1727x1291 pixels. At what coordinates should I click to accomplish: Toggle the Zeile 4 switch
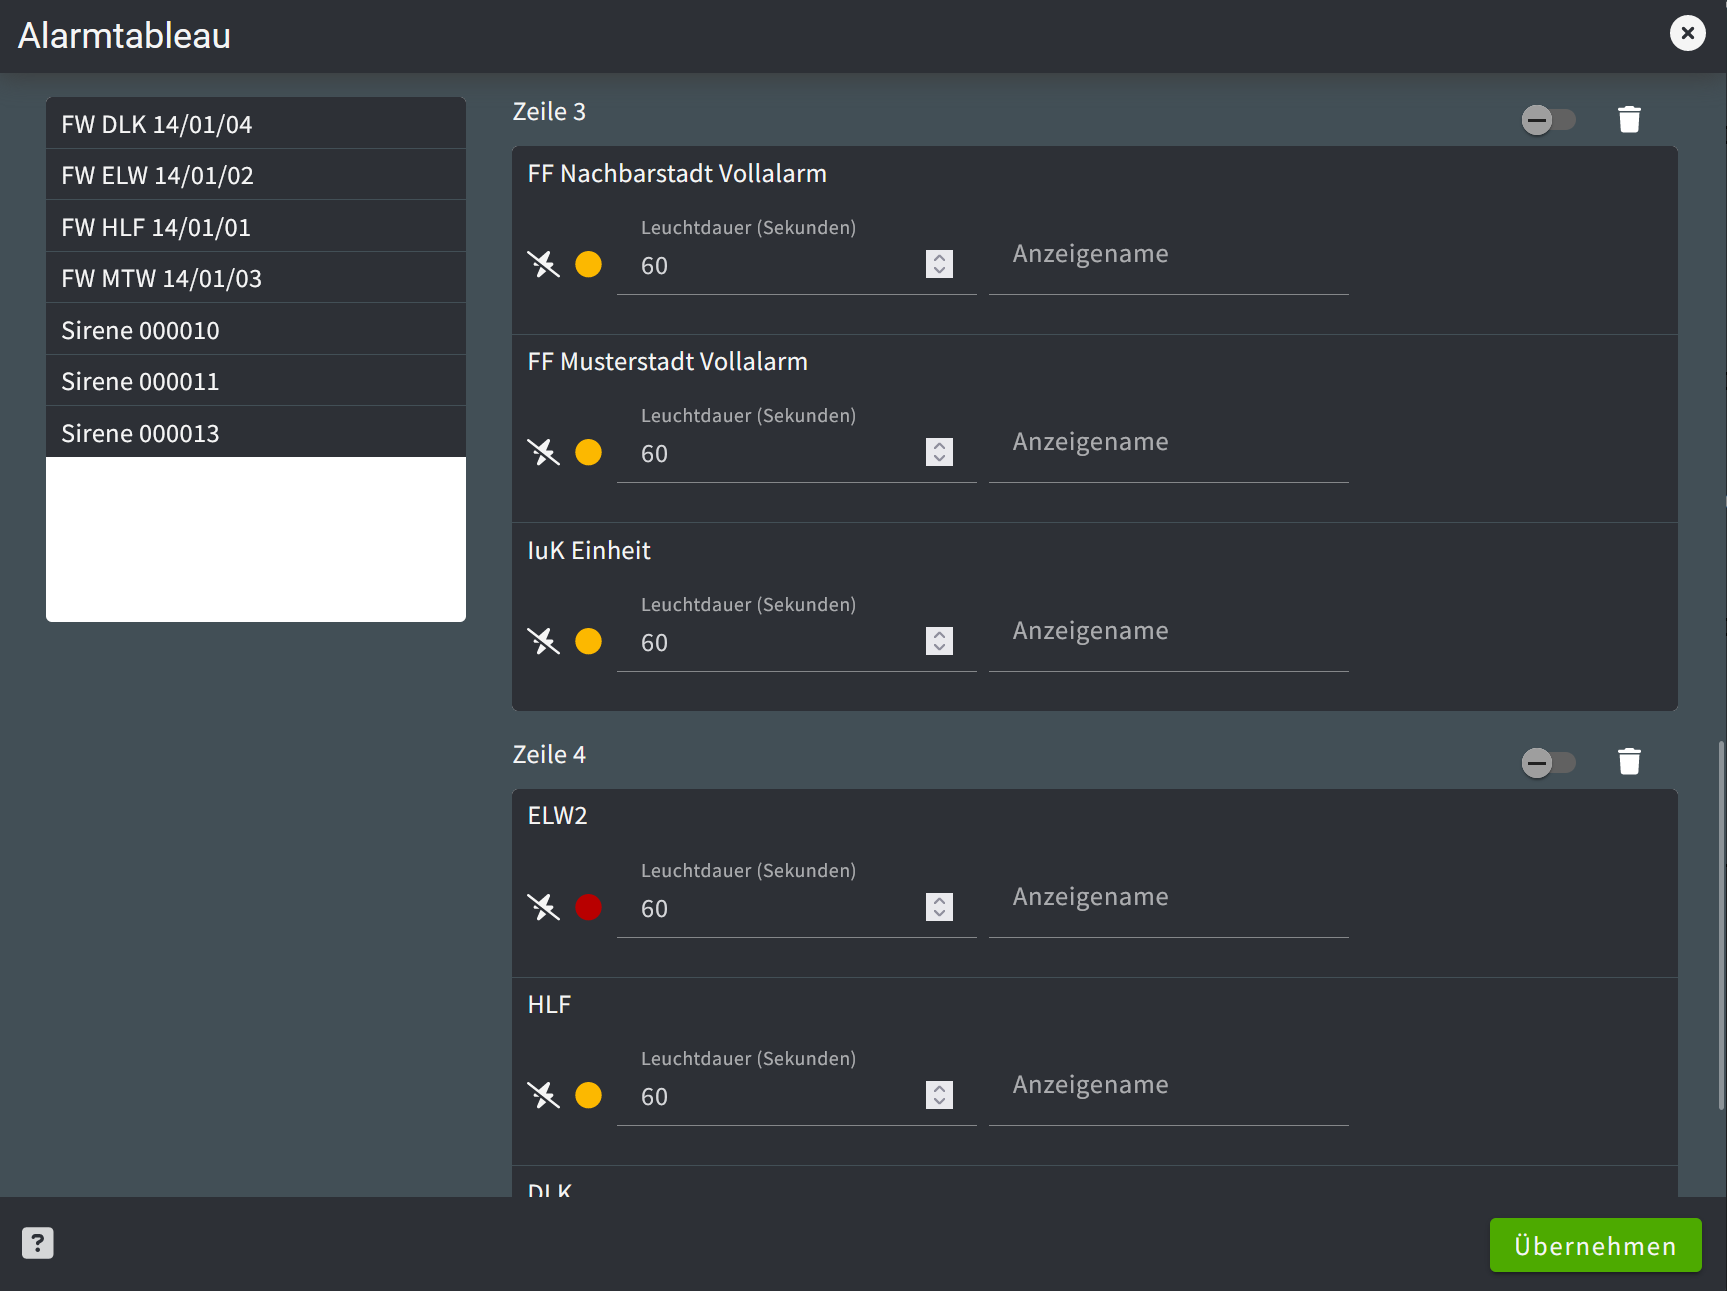(1547, 763)
